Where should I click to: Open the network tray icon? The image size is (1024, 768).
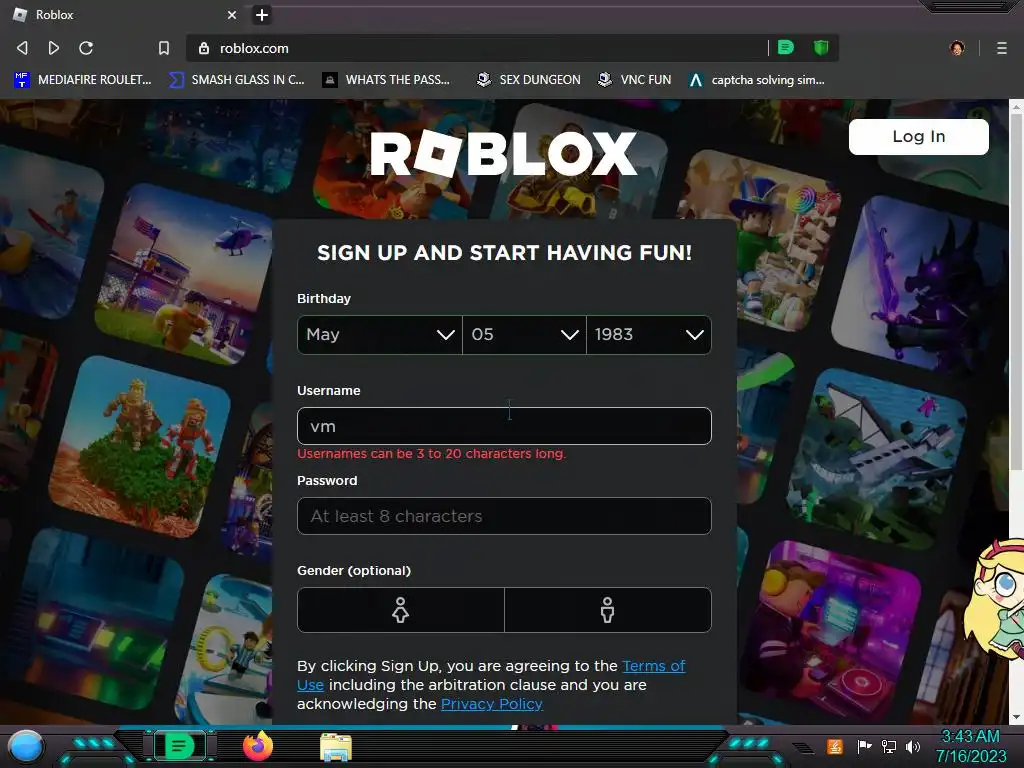pos(889,746)
